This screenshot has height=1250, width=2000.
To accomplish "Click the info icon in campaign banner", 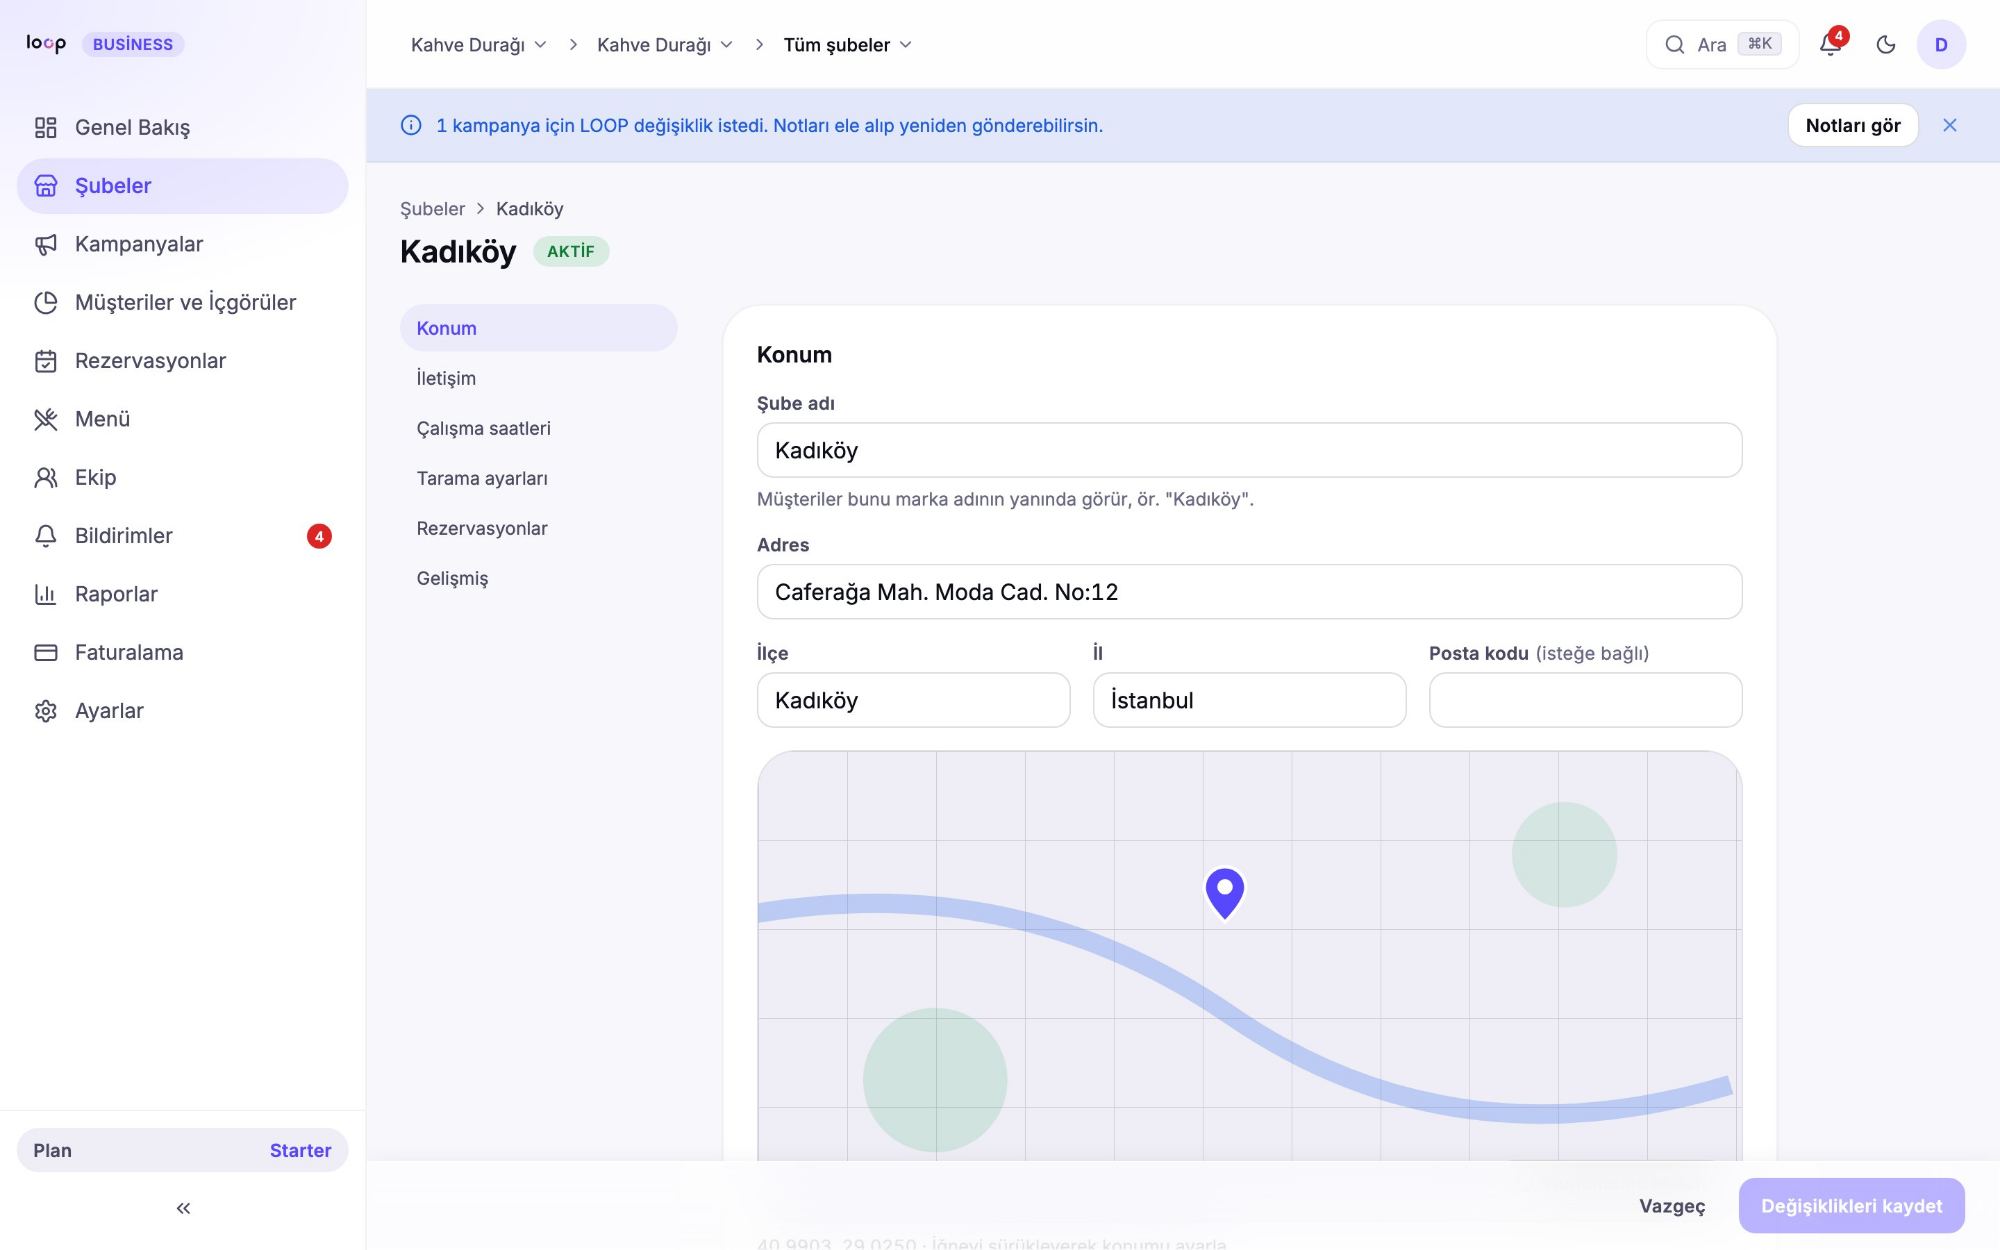I will pos(411,125).
